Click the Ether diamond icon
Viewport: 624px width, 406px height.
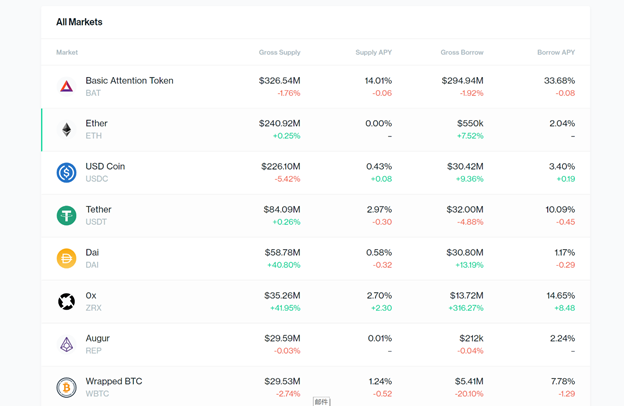coord(66,130)
